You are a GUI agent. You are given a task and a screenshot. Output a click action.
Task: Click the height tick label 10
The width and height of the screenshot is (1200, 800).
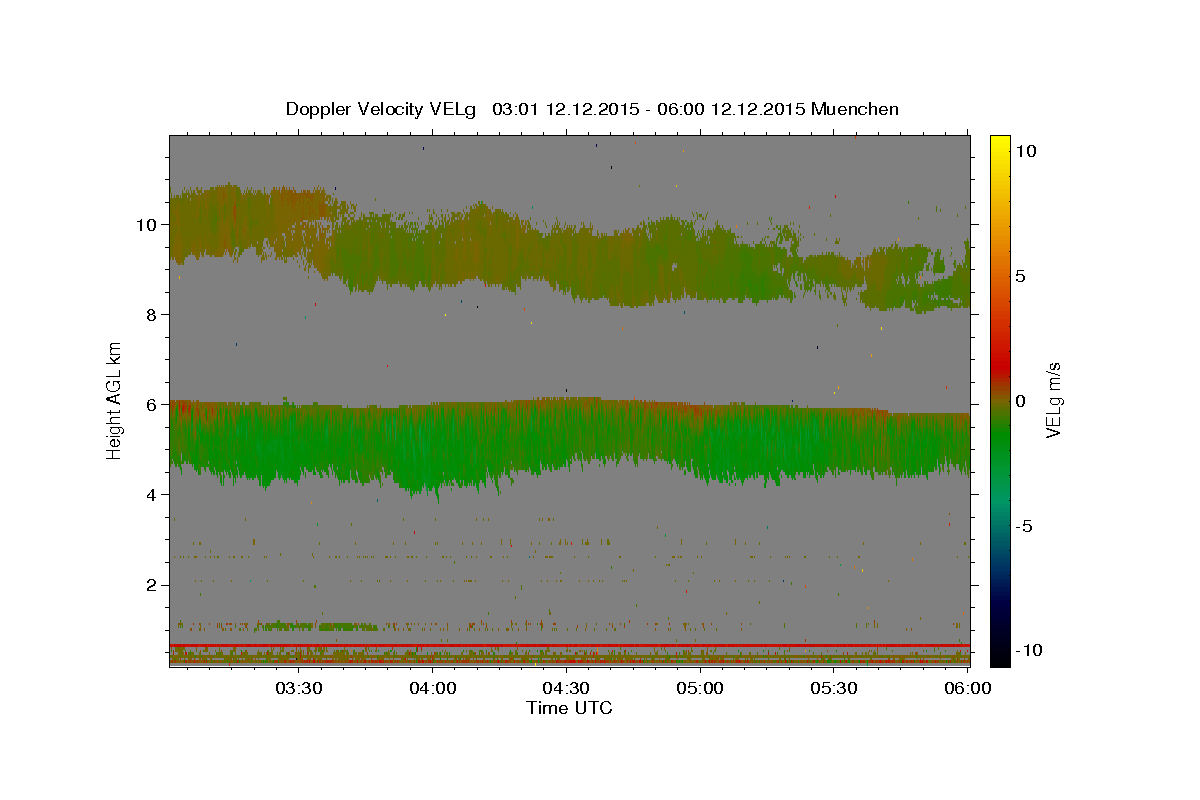tap(147, 225)
